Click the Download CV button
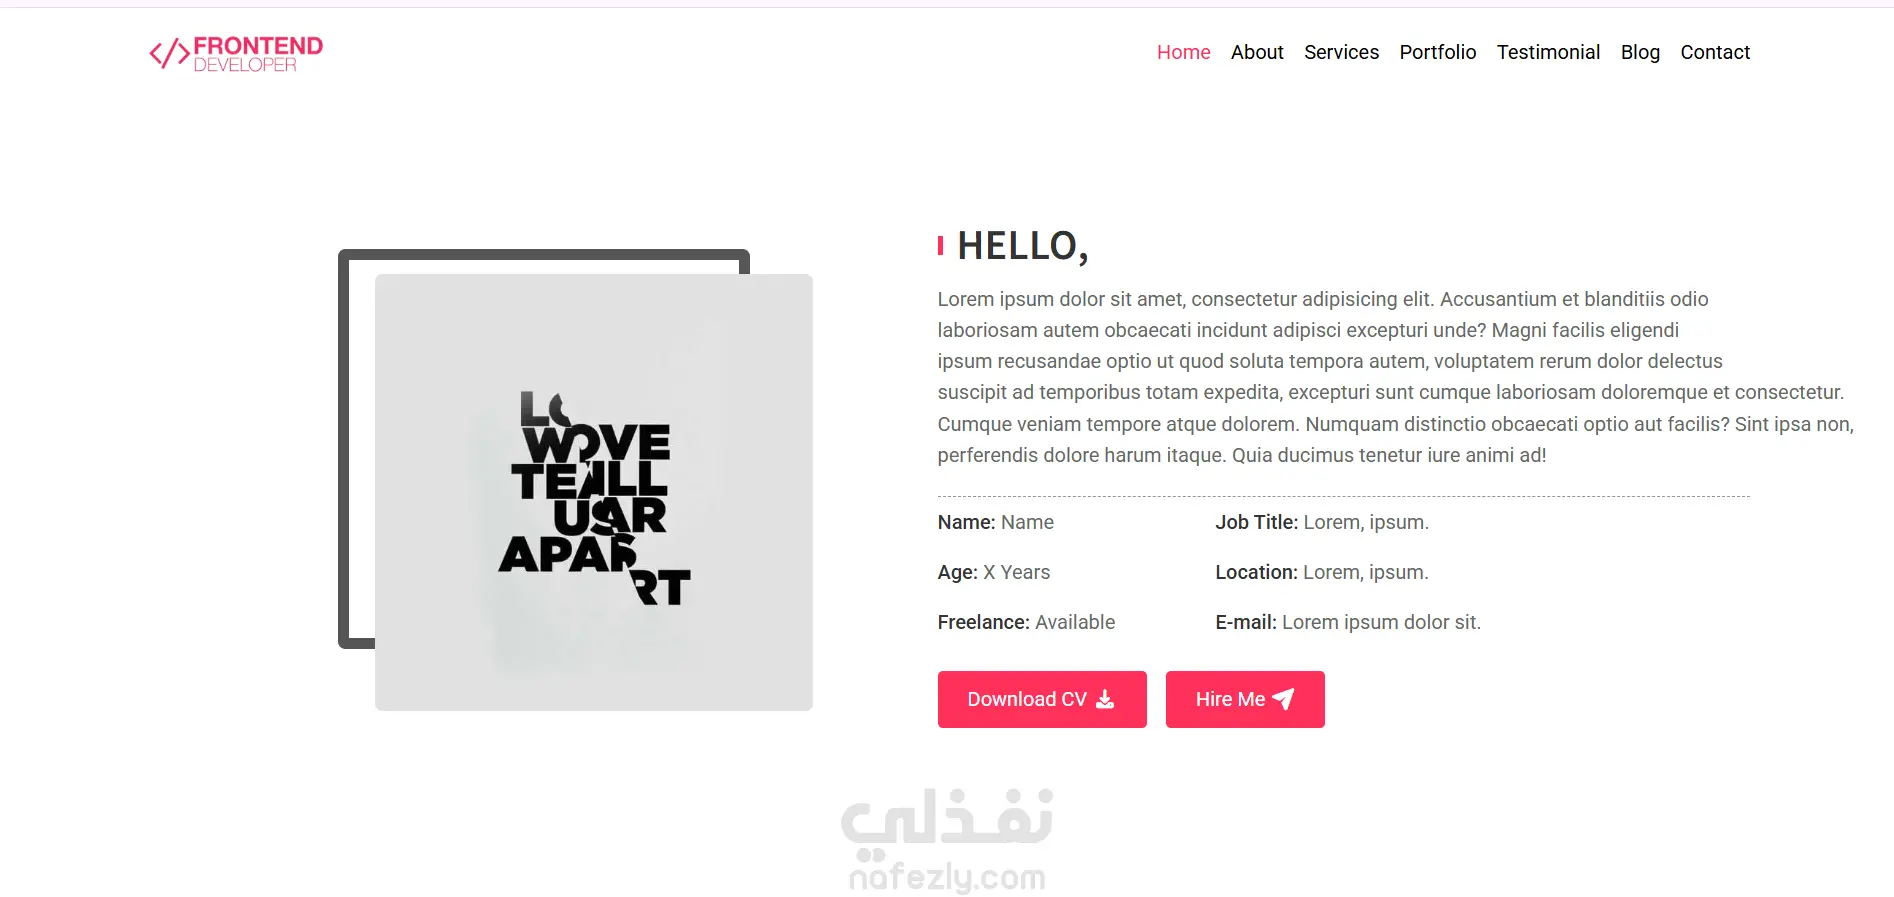 coord(1042,699)
